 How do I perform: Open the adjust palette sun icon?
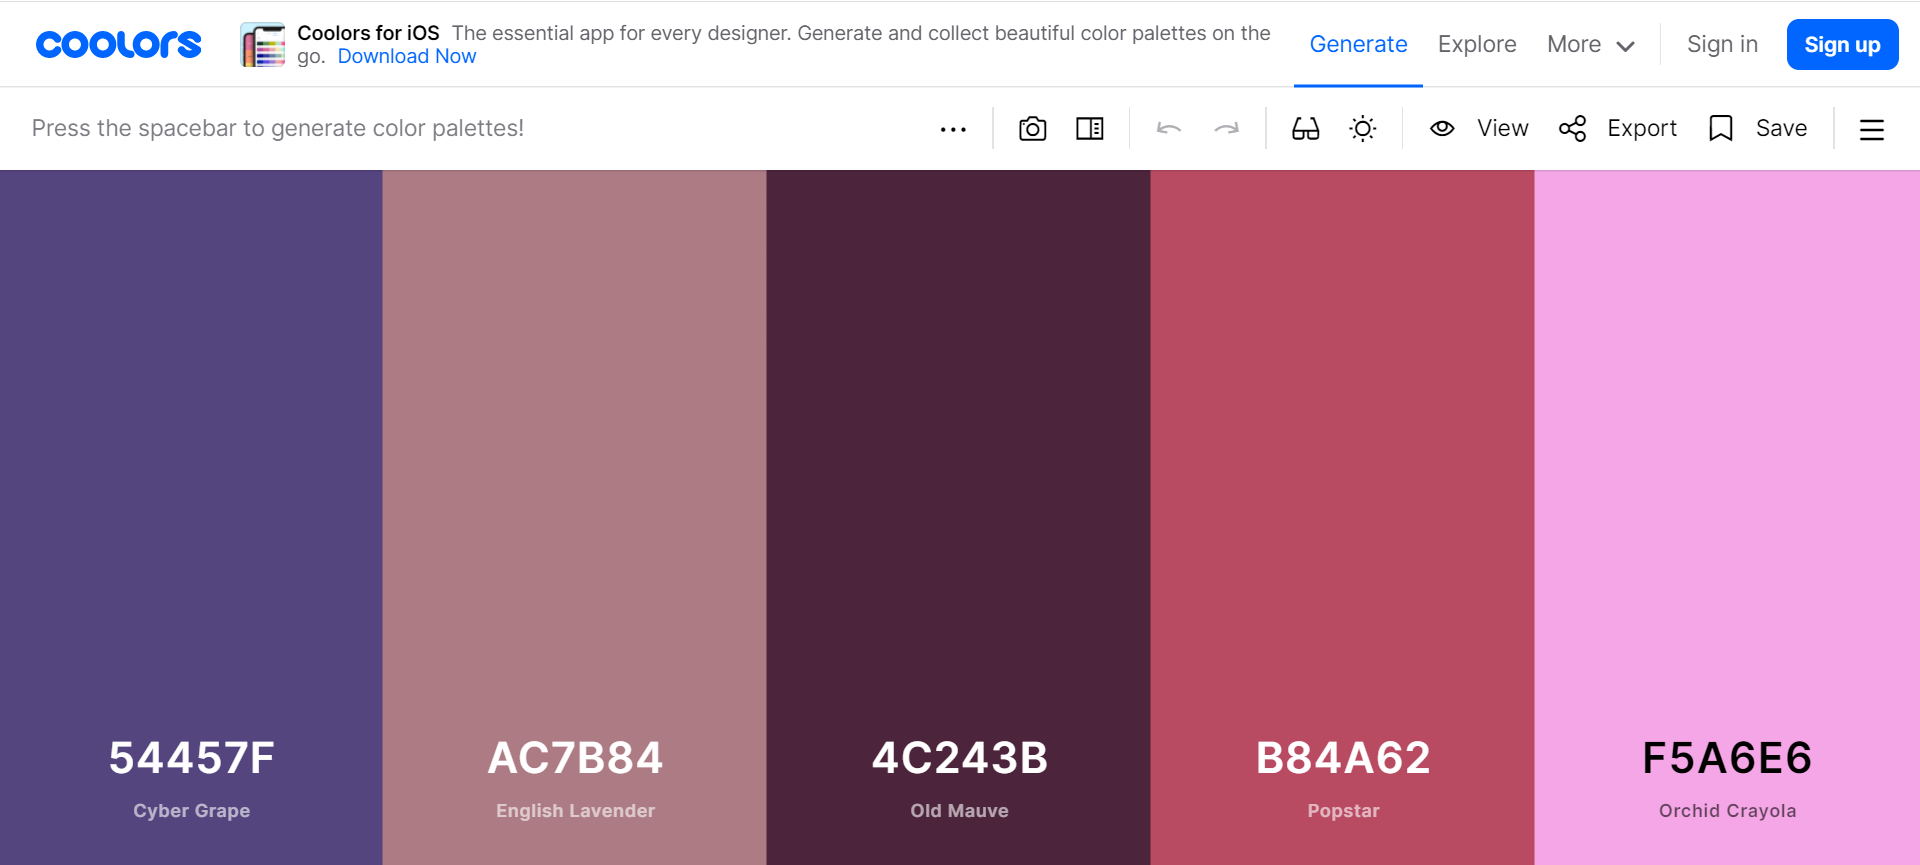[1363, 129]
